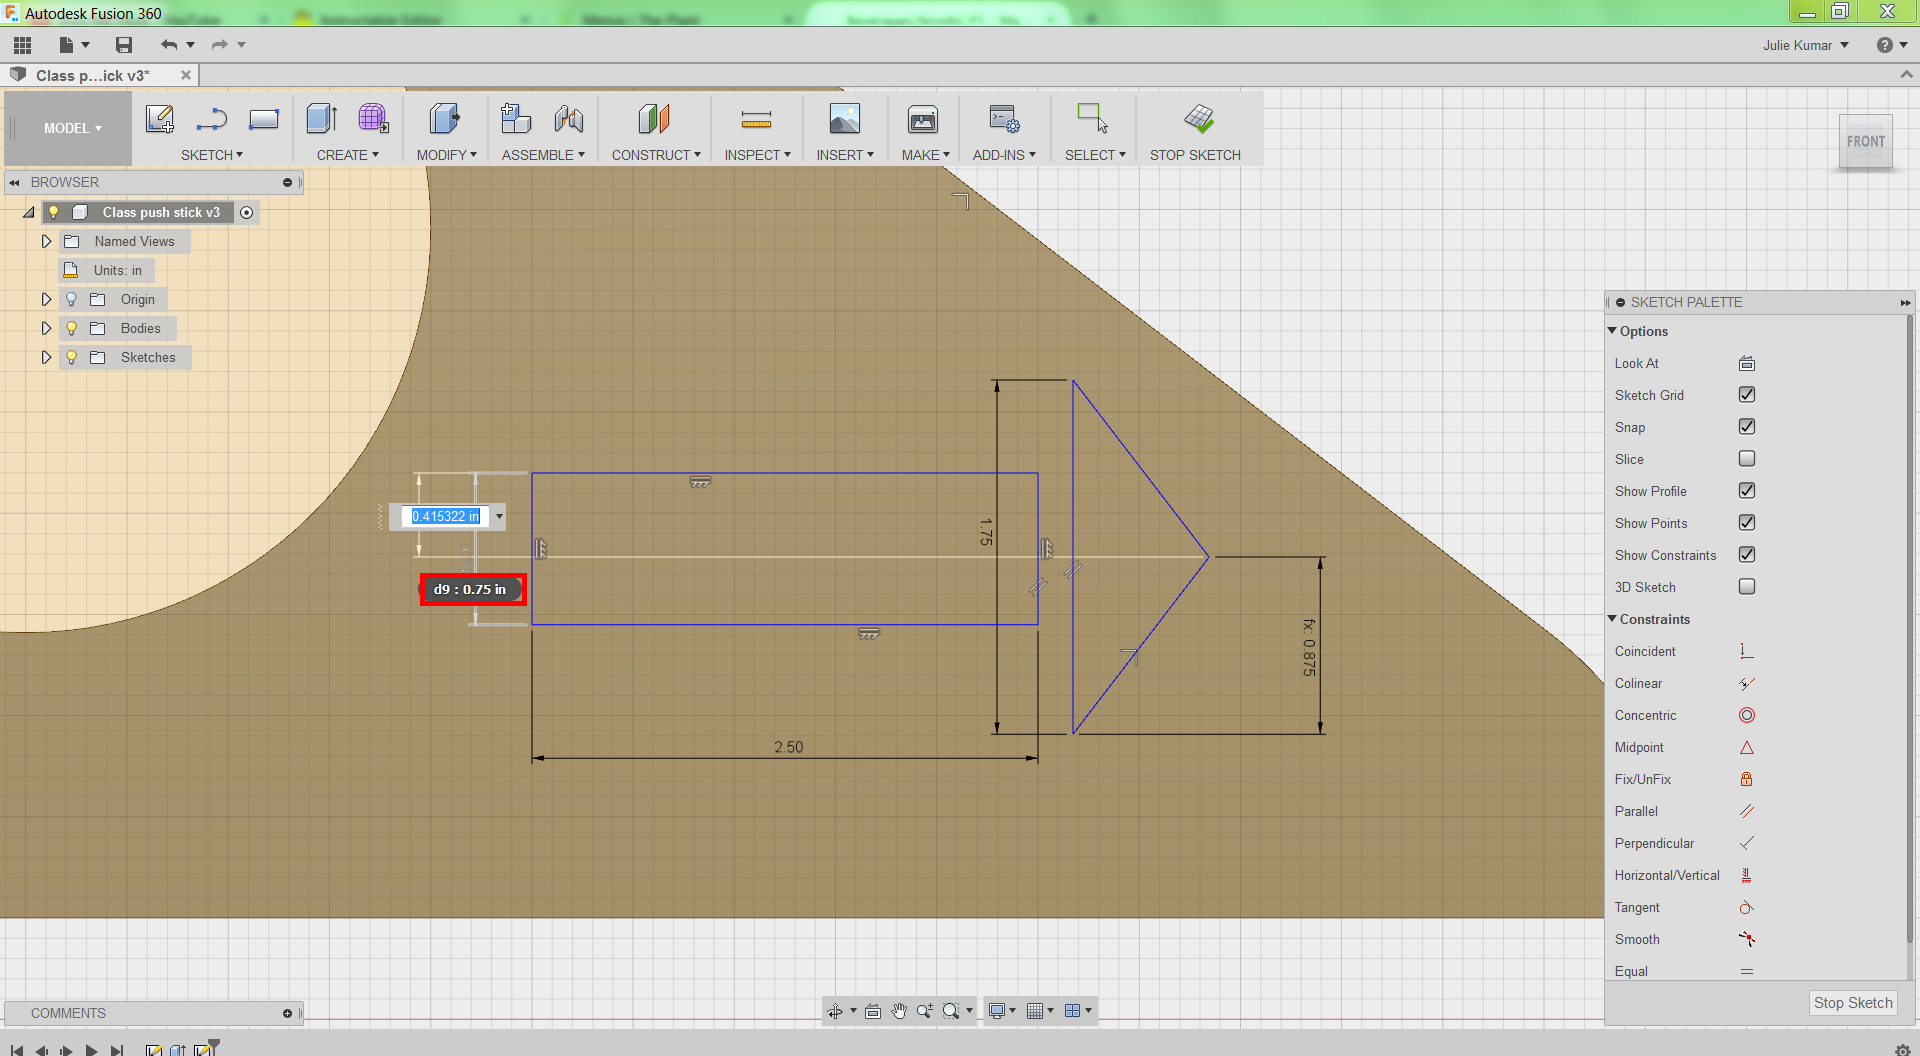Click the Fix/UnFix lock constraint icon
The image size is (1920, 1056).
point(1747,779)
